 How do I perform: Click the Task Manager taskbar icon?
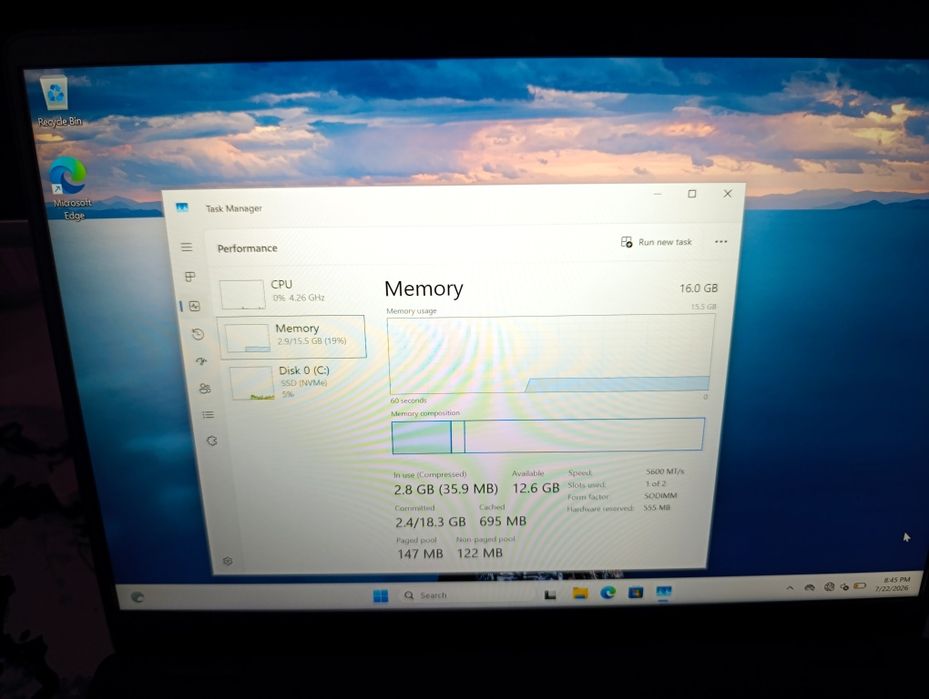664,592
